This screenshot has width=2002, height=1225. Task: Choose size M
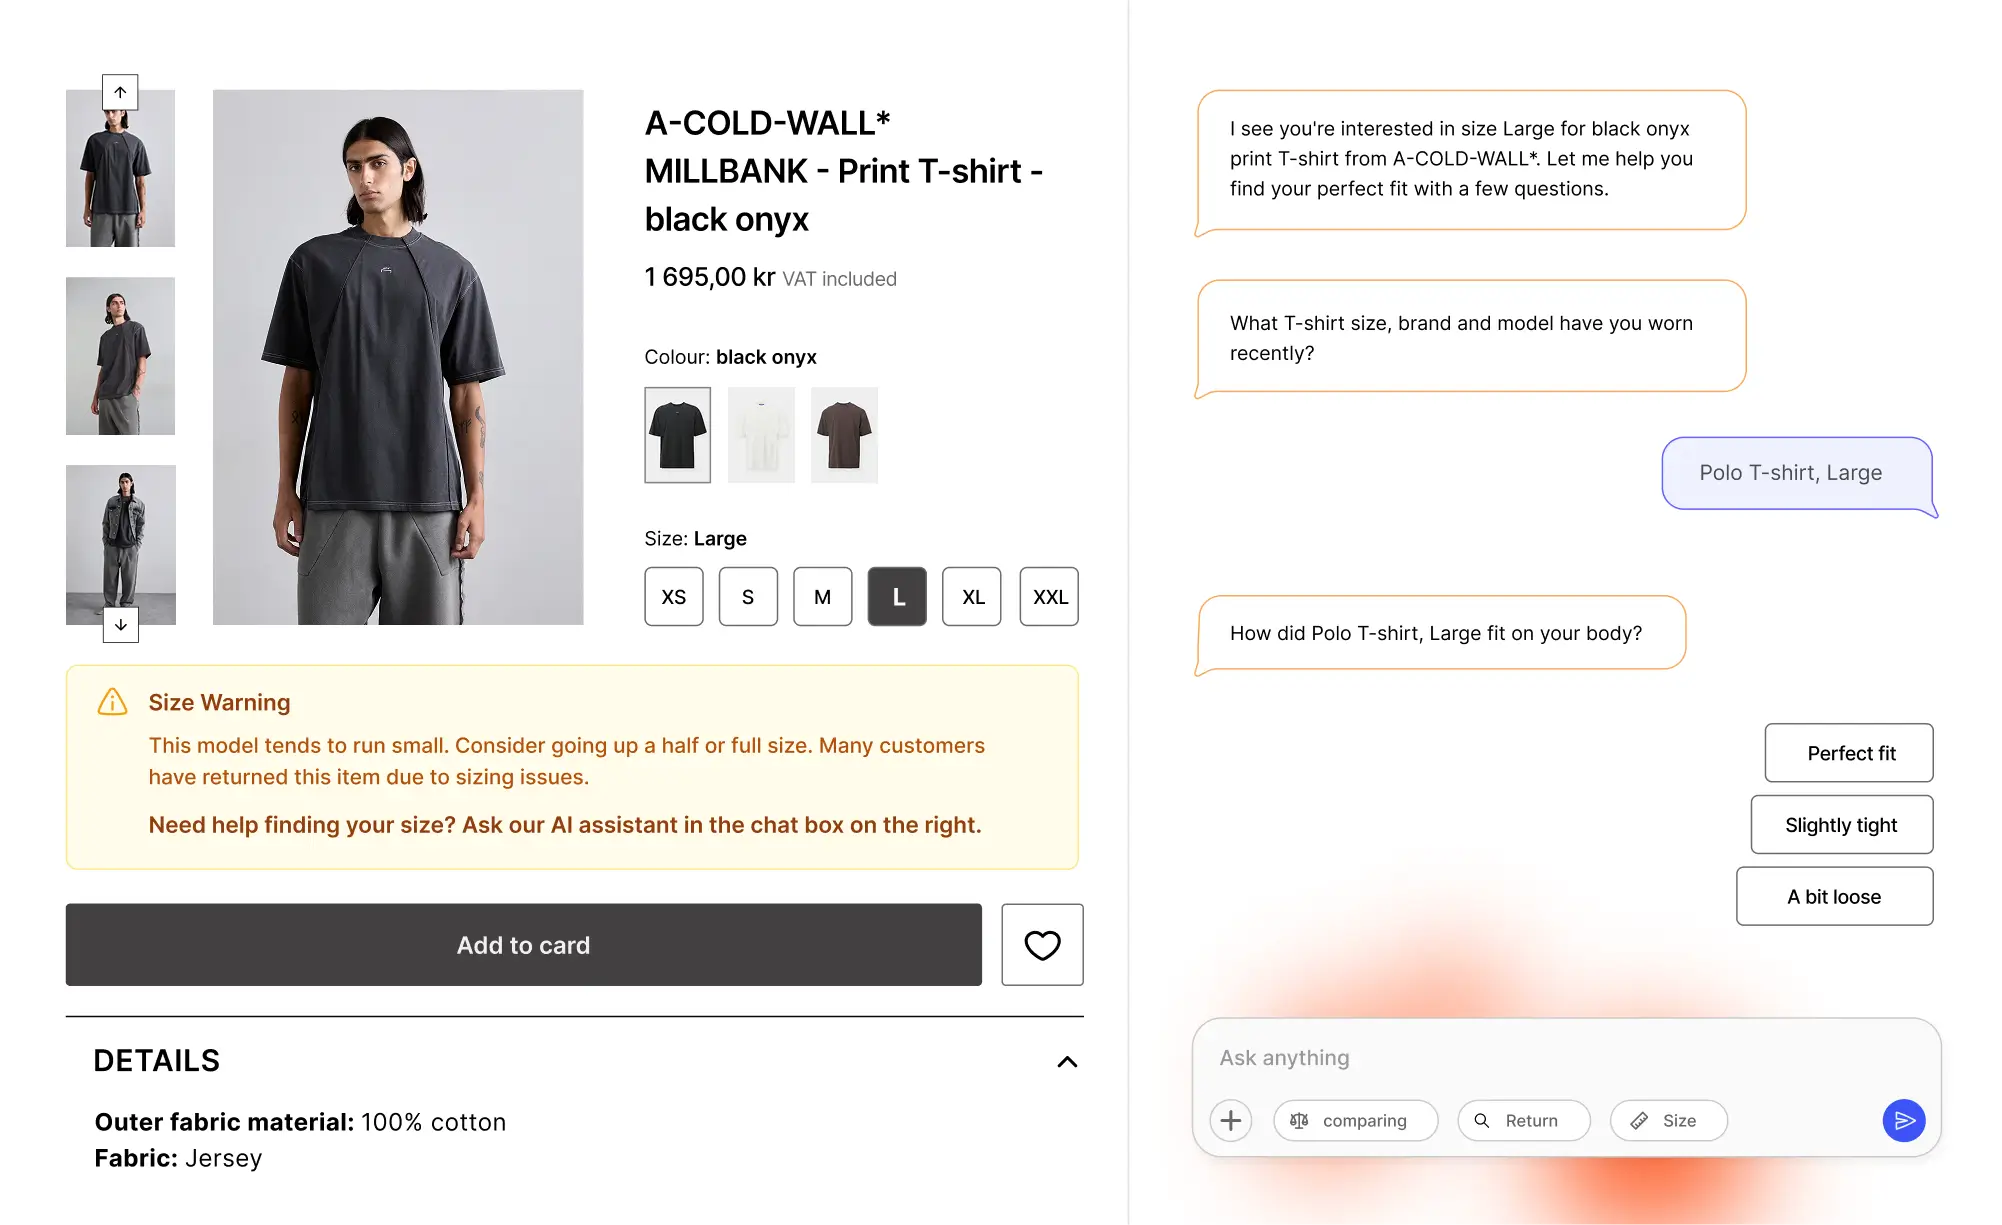click(x=822, y=597)
